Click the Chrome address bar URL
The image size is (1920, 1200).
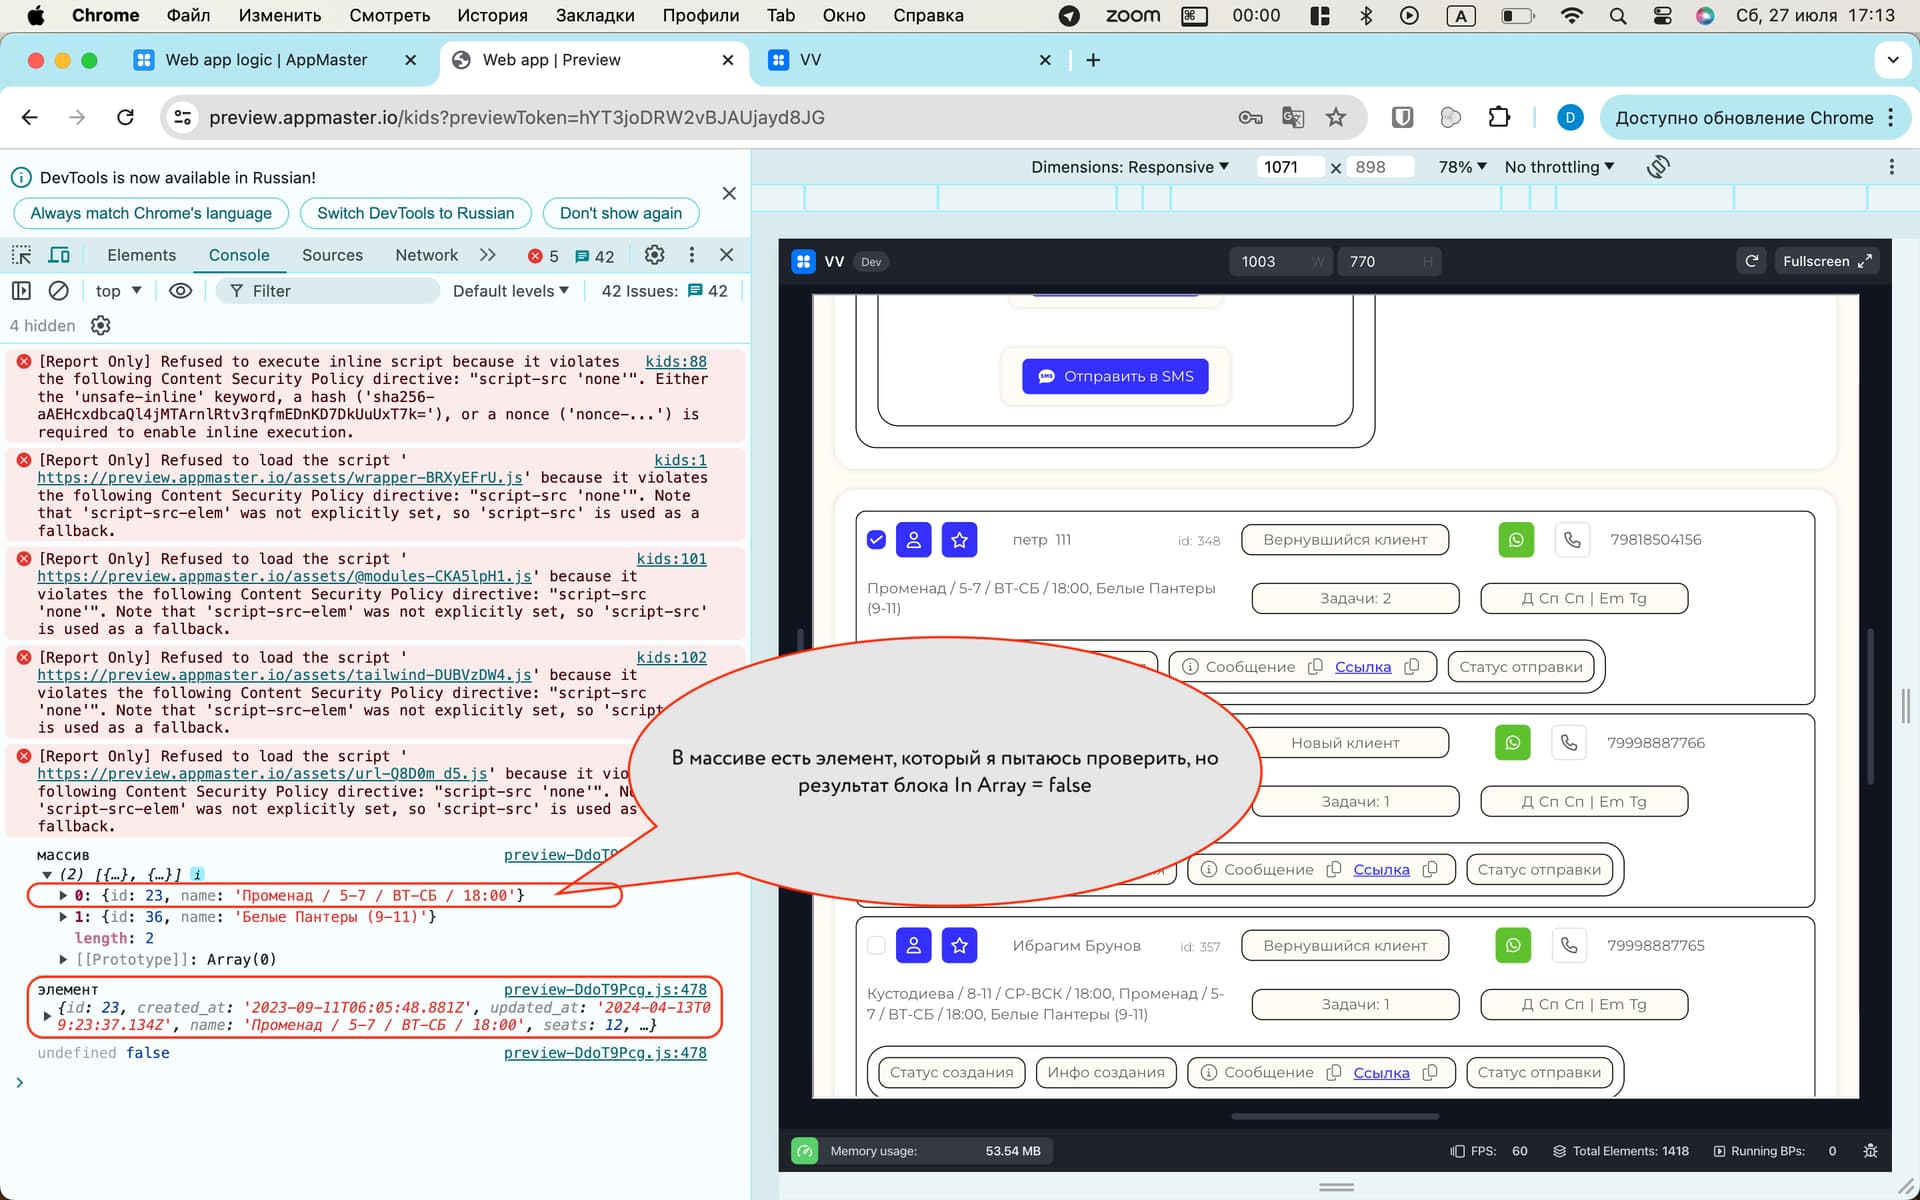click(x=516, y=117)
